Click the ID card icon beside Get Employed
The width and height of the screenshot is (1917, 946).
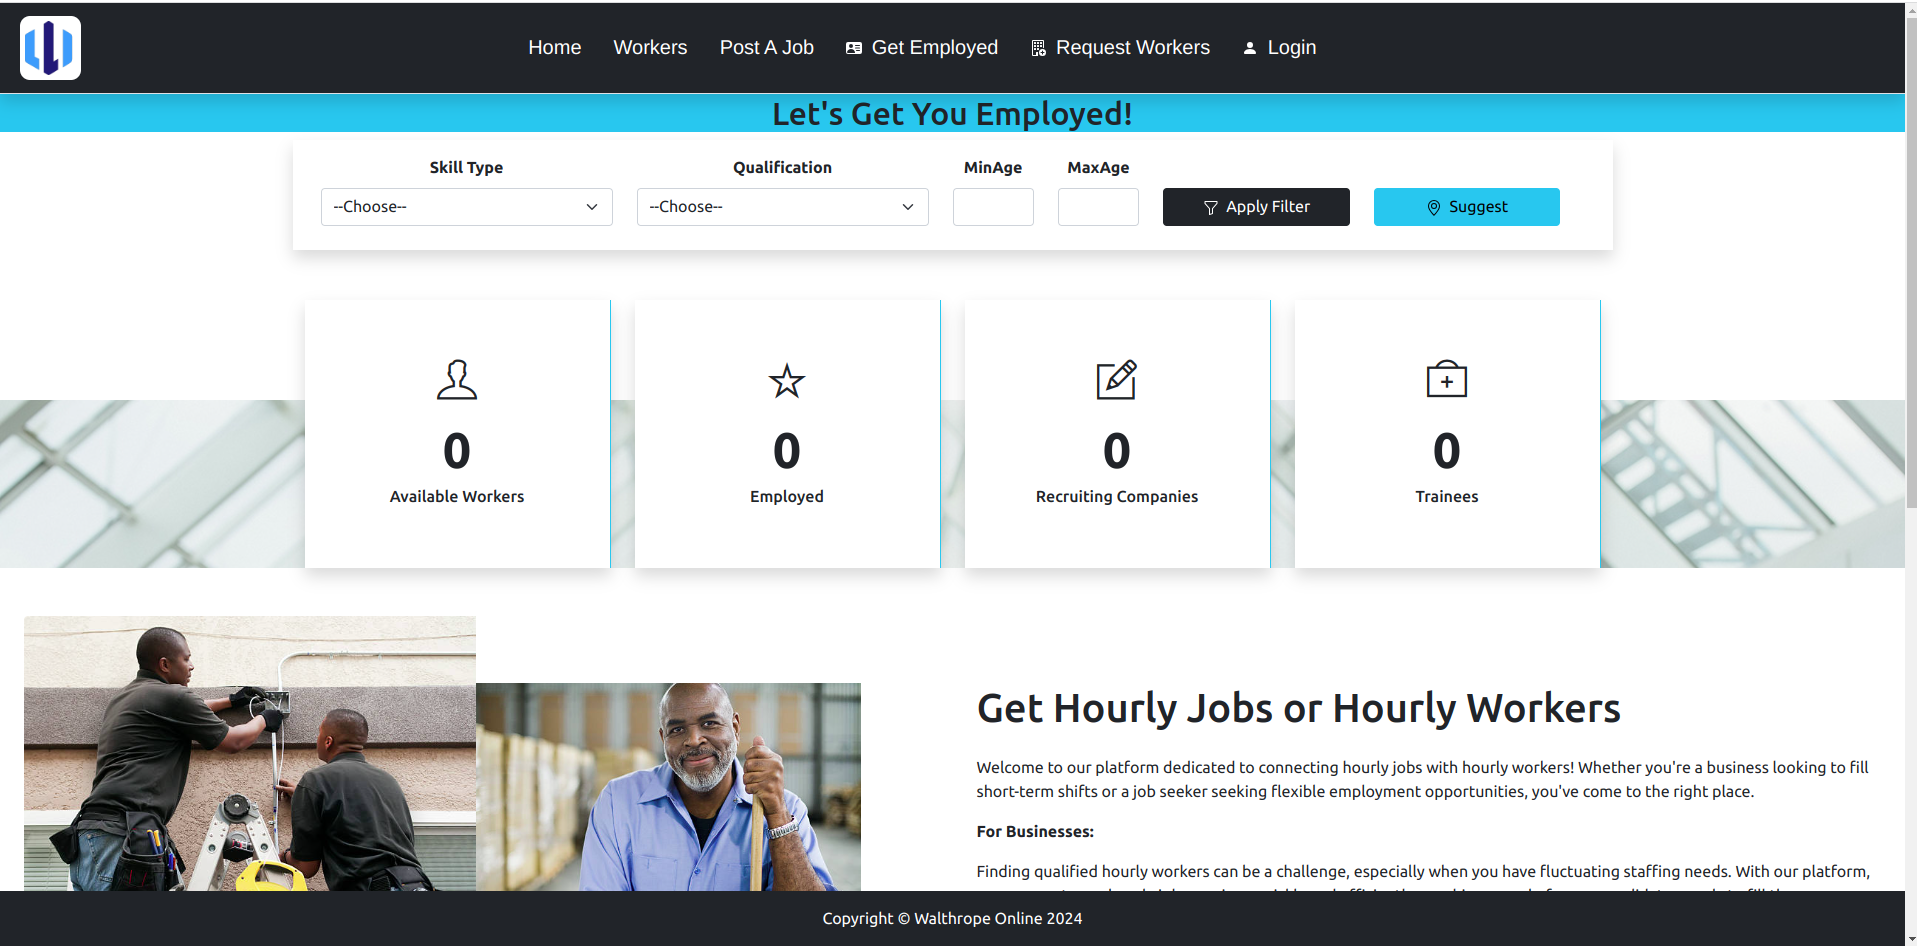854,48
